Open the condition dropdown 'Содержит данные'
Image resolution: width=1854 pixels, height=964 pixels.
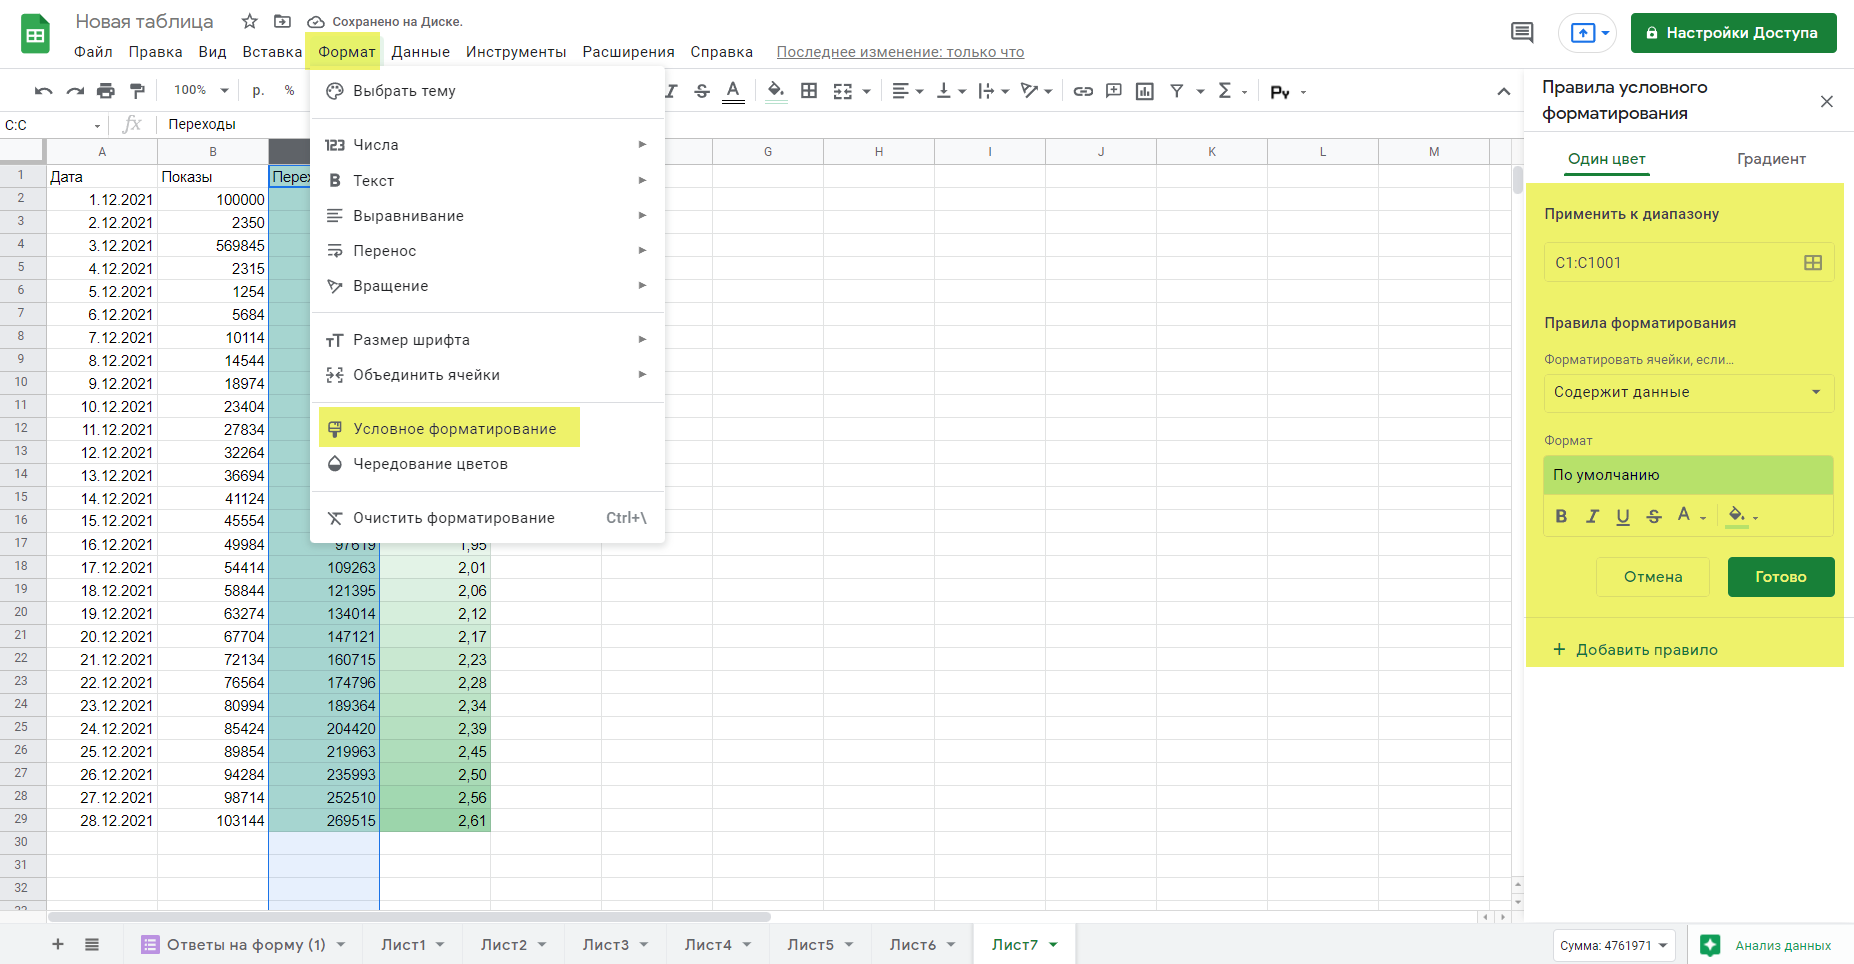pos(1688,392)
